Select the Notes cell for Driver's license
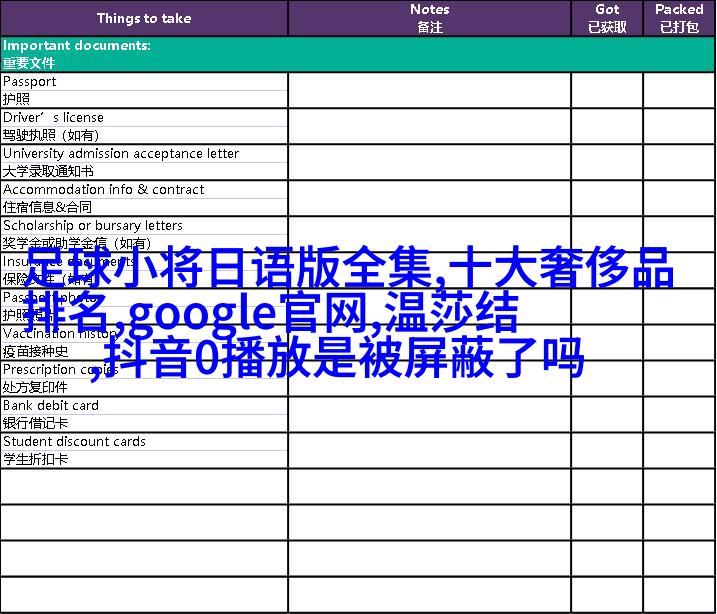 coord(429,127)
